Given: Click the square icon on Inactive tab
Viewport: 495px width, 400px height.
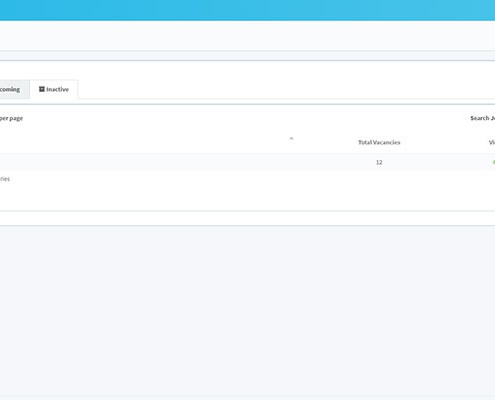Looking at the screenshot, I should click(42, 89).
